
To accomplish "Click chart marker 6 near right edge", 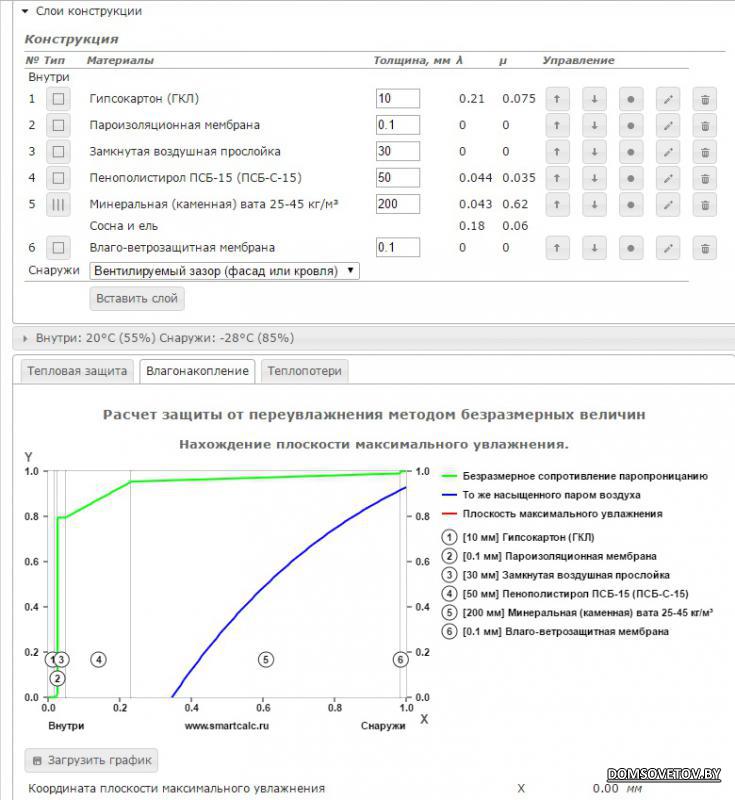I will point(400,660).
